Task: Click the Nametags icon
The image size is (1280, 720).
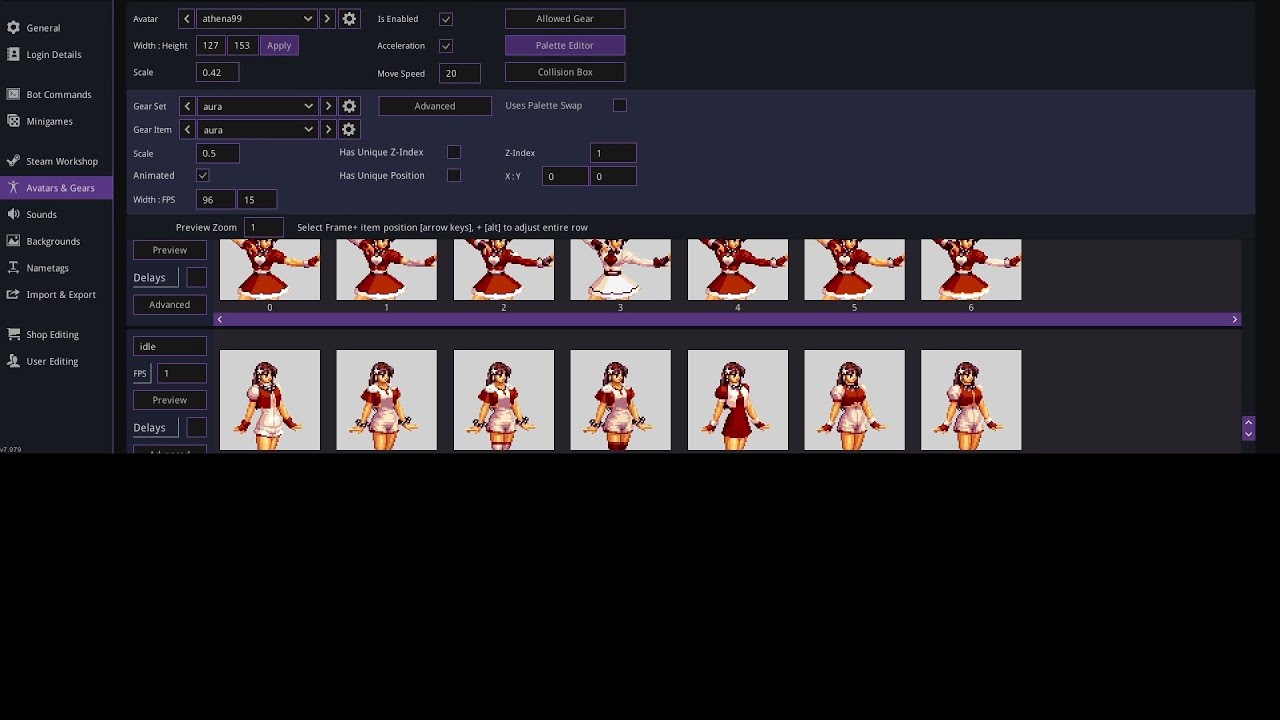Action: point(13,268)
